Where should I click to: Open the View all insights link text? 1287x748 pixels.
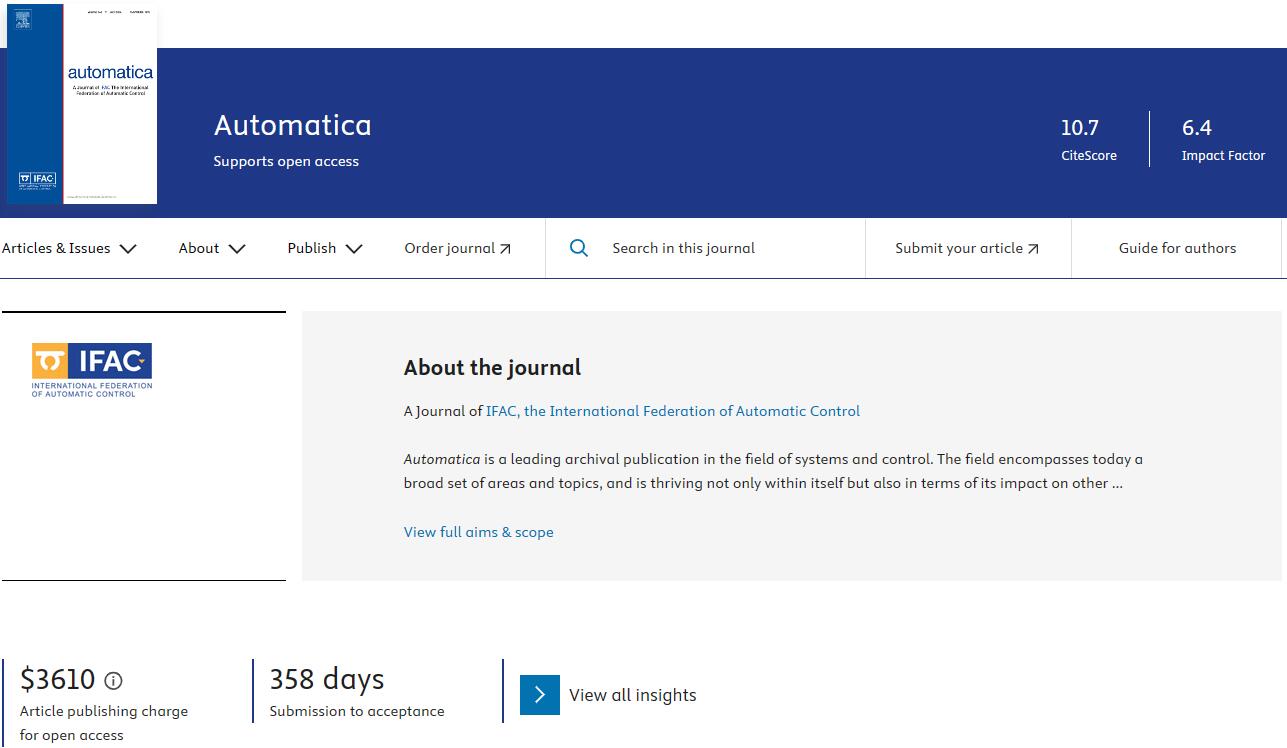click(x=633, y=695)
